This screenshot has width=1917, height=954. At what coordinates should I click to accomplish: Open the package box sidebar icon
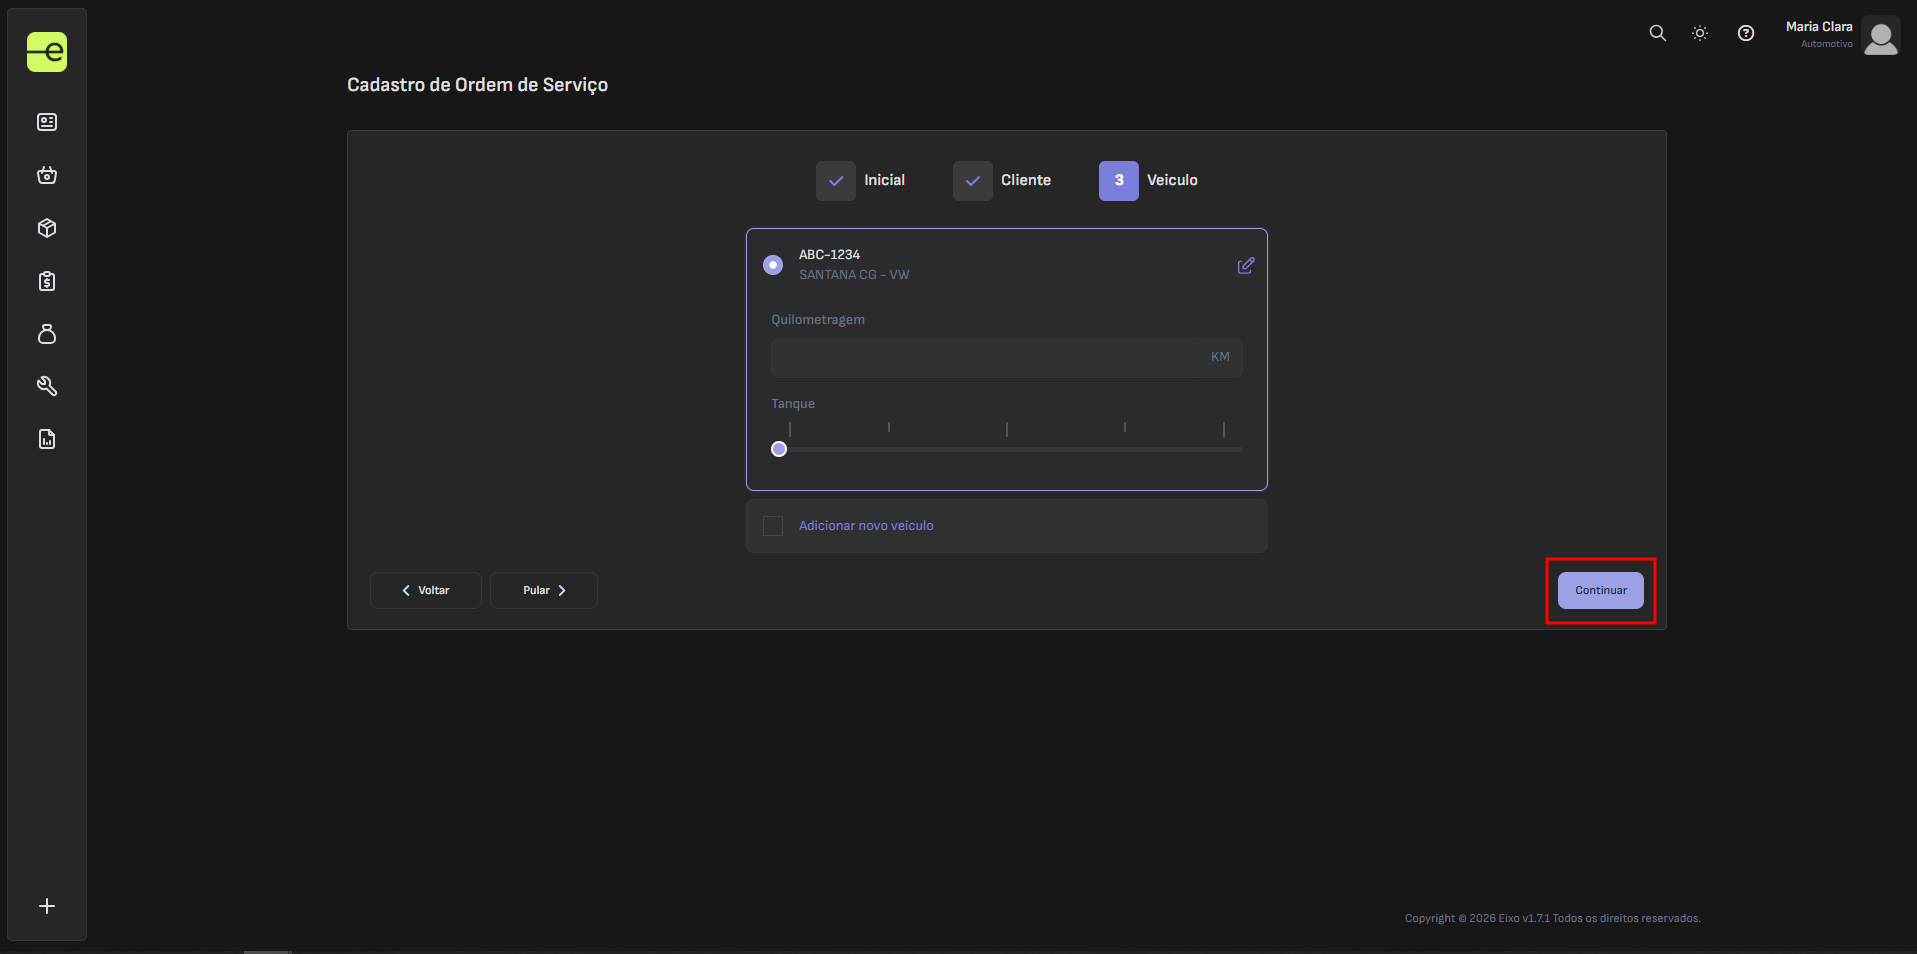click(47, 228)
